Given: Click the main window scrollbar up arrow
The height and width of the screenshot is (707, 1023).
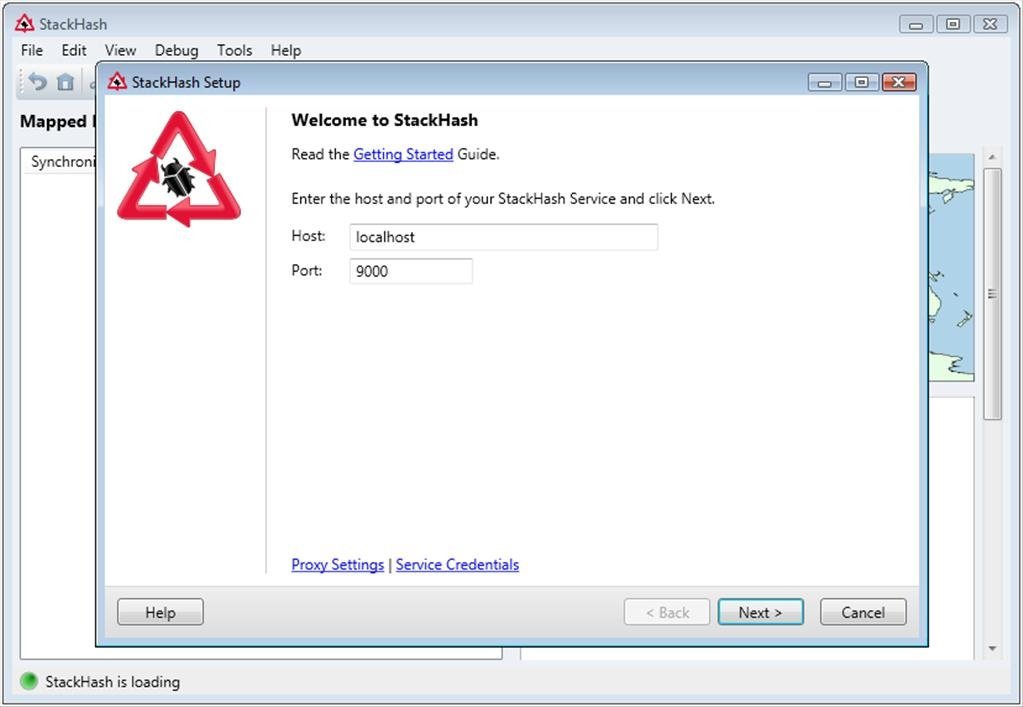Looking at the screenshot, I should 992,157.
